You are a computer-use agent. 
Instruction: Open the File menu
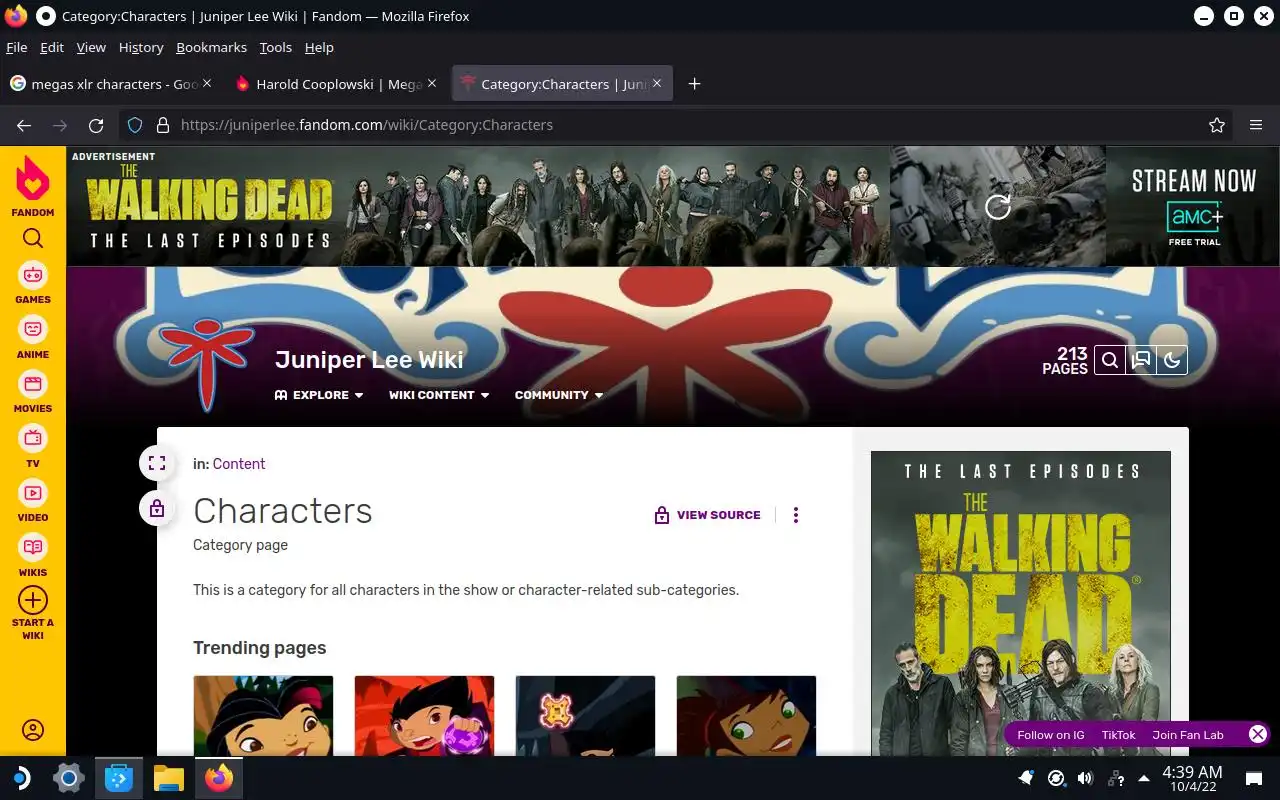tap(17, 47)
